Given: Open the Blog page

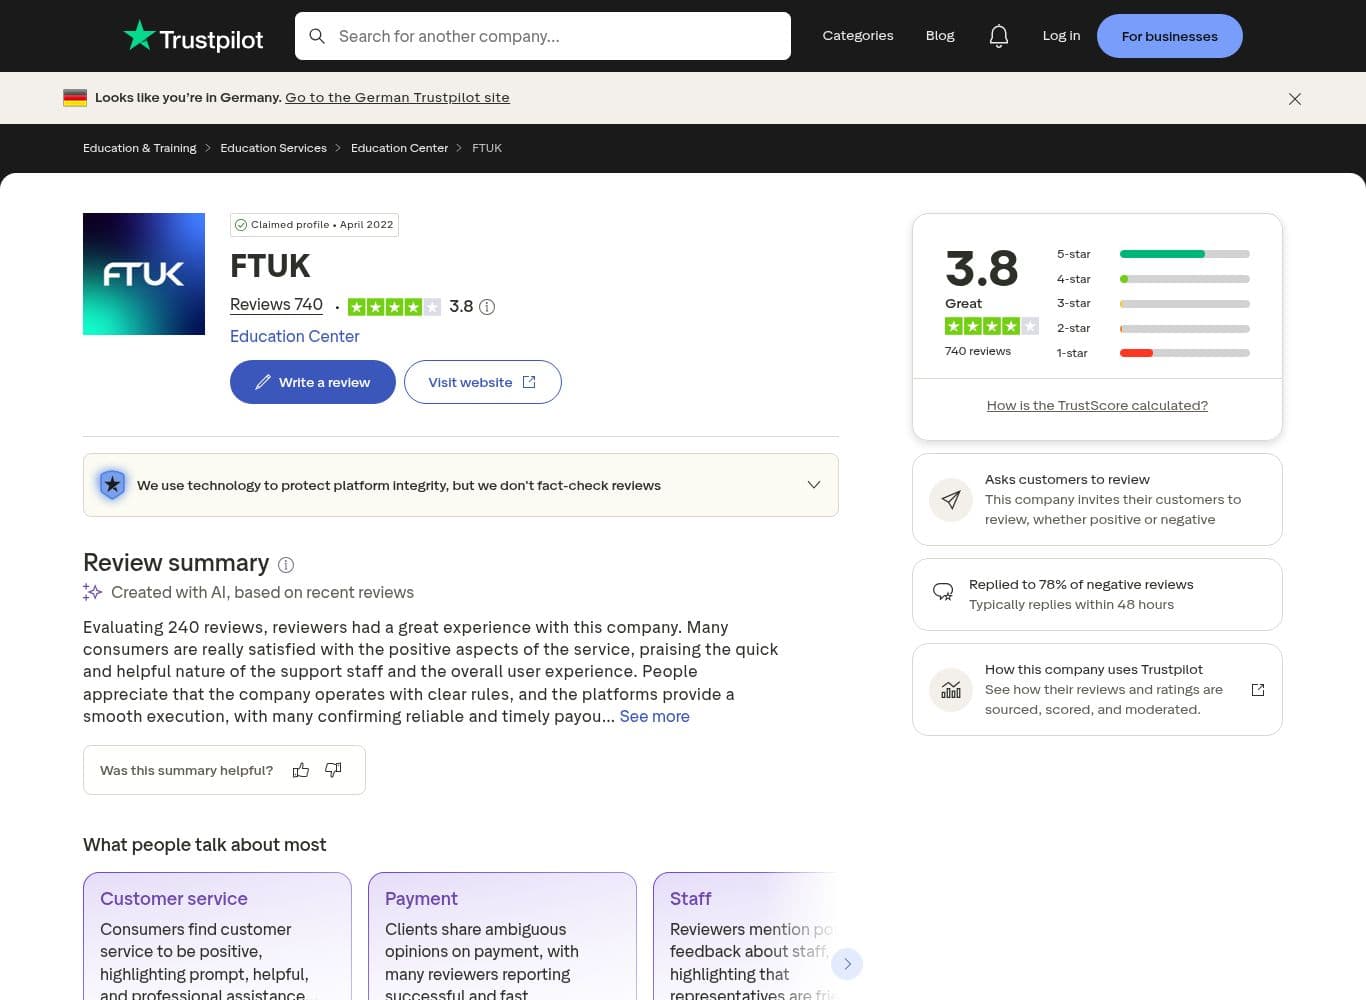Looking at the screenshot, I should [x=940, y=36].
